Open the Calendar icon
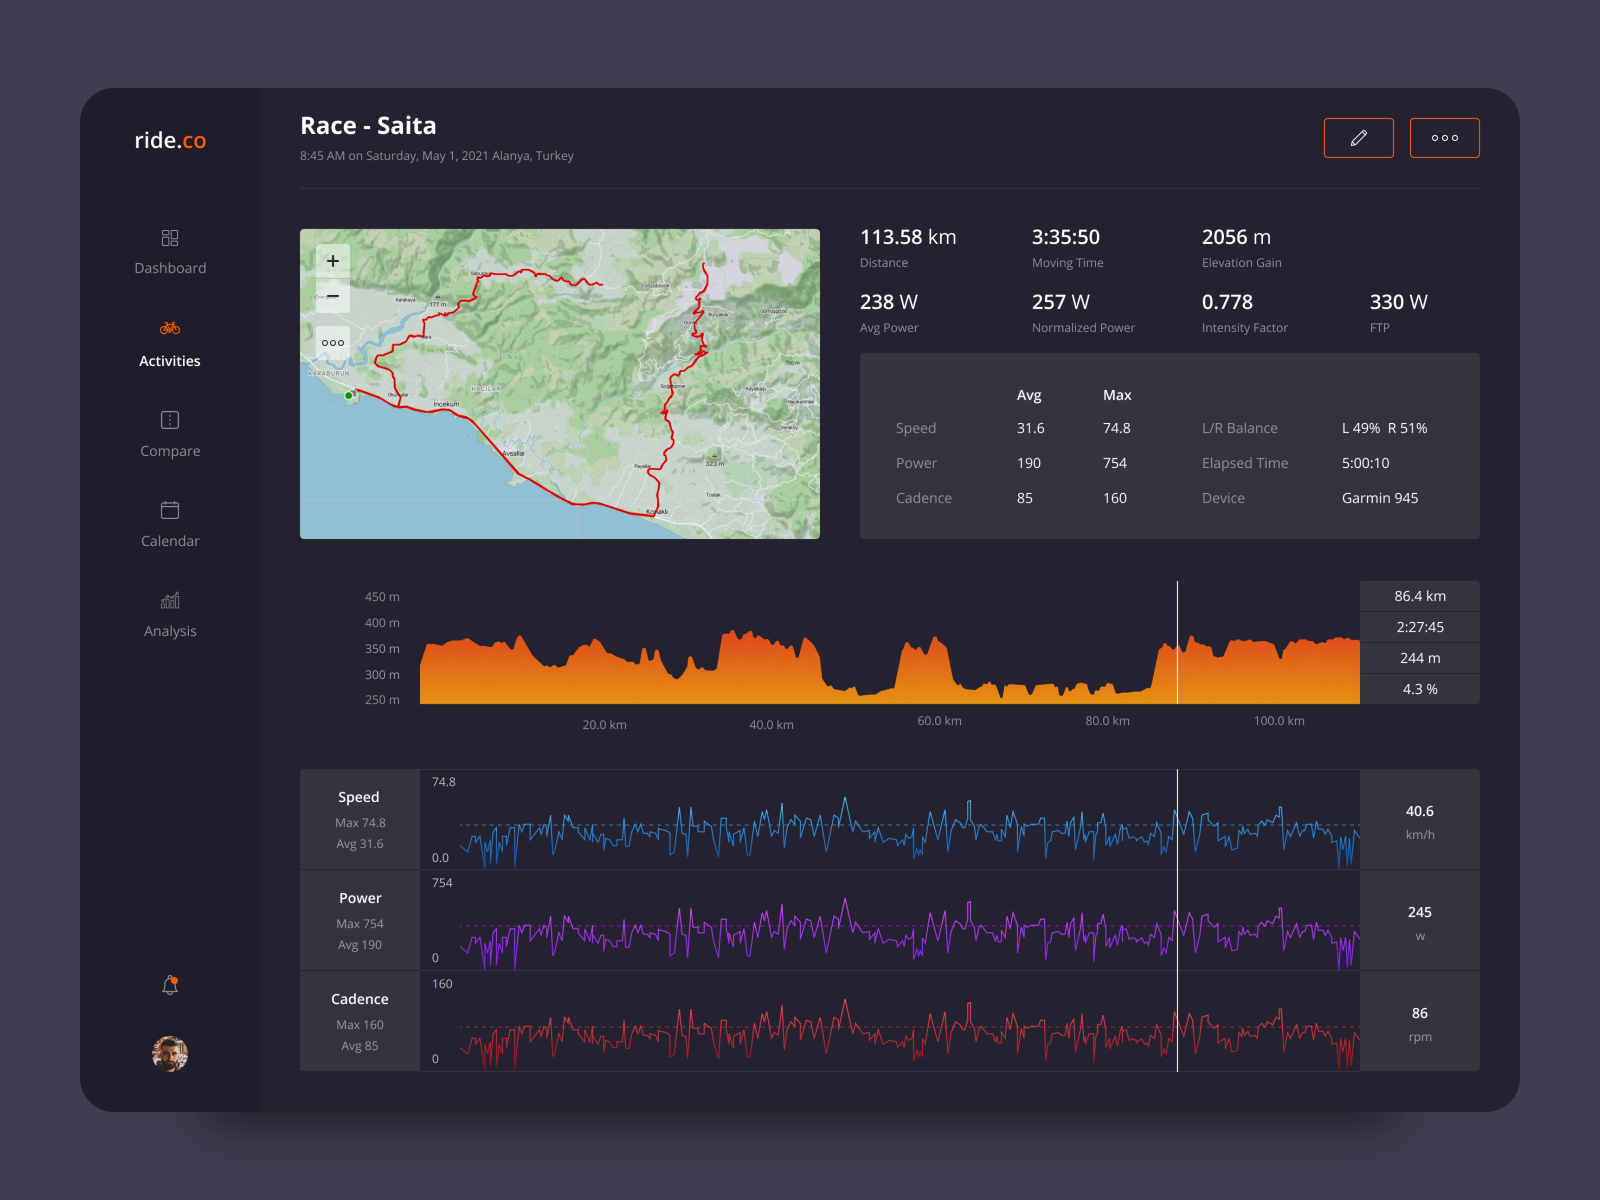The height and width of the screenshot is (1200, 1600). pos(169,510)
